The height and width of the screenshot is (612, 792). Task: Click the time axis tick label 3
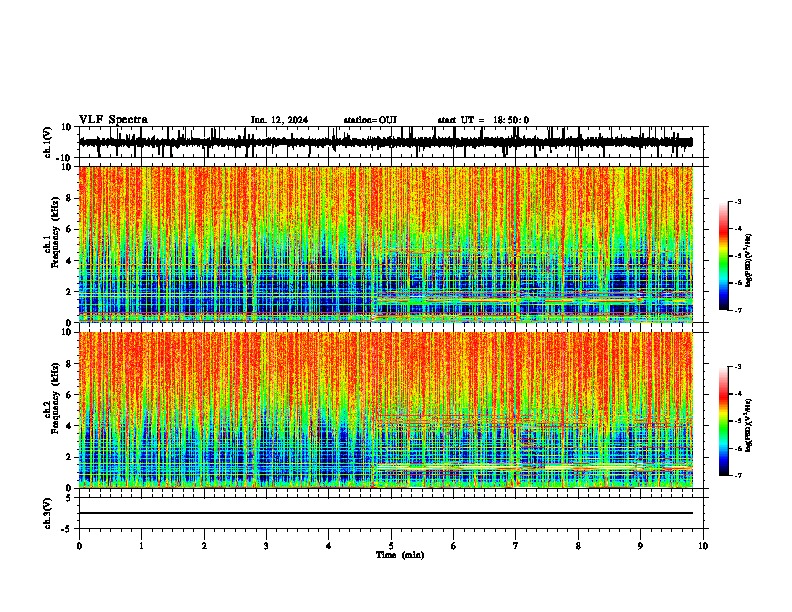point(266,546)
